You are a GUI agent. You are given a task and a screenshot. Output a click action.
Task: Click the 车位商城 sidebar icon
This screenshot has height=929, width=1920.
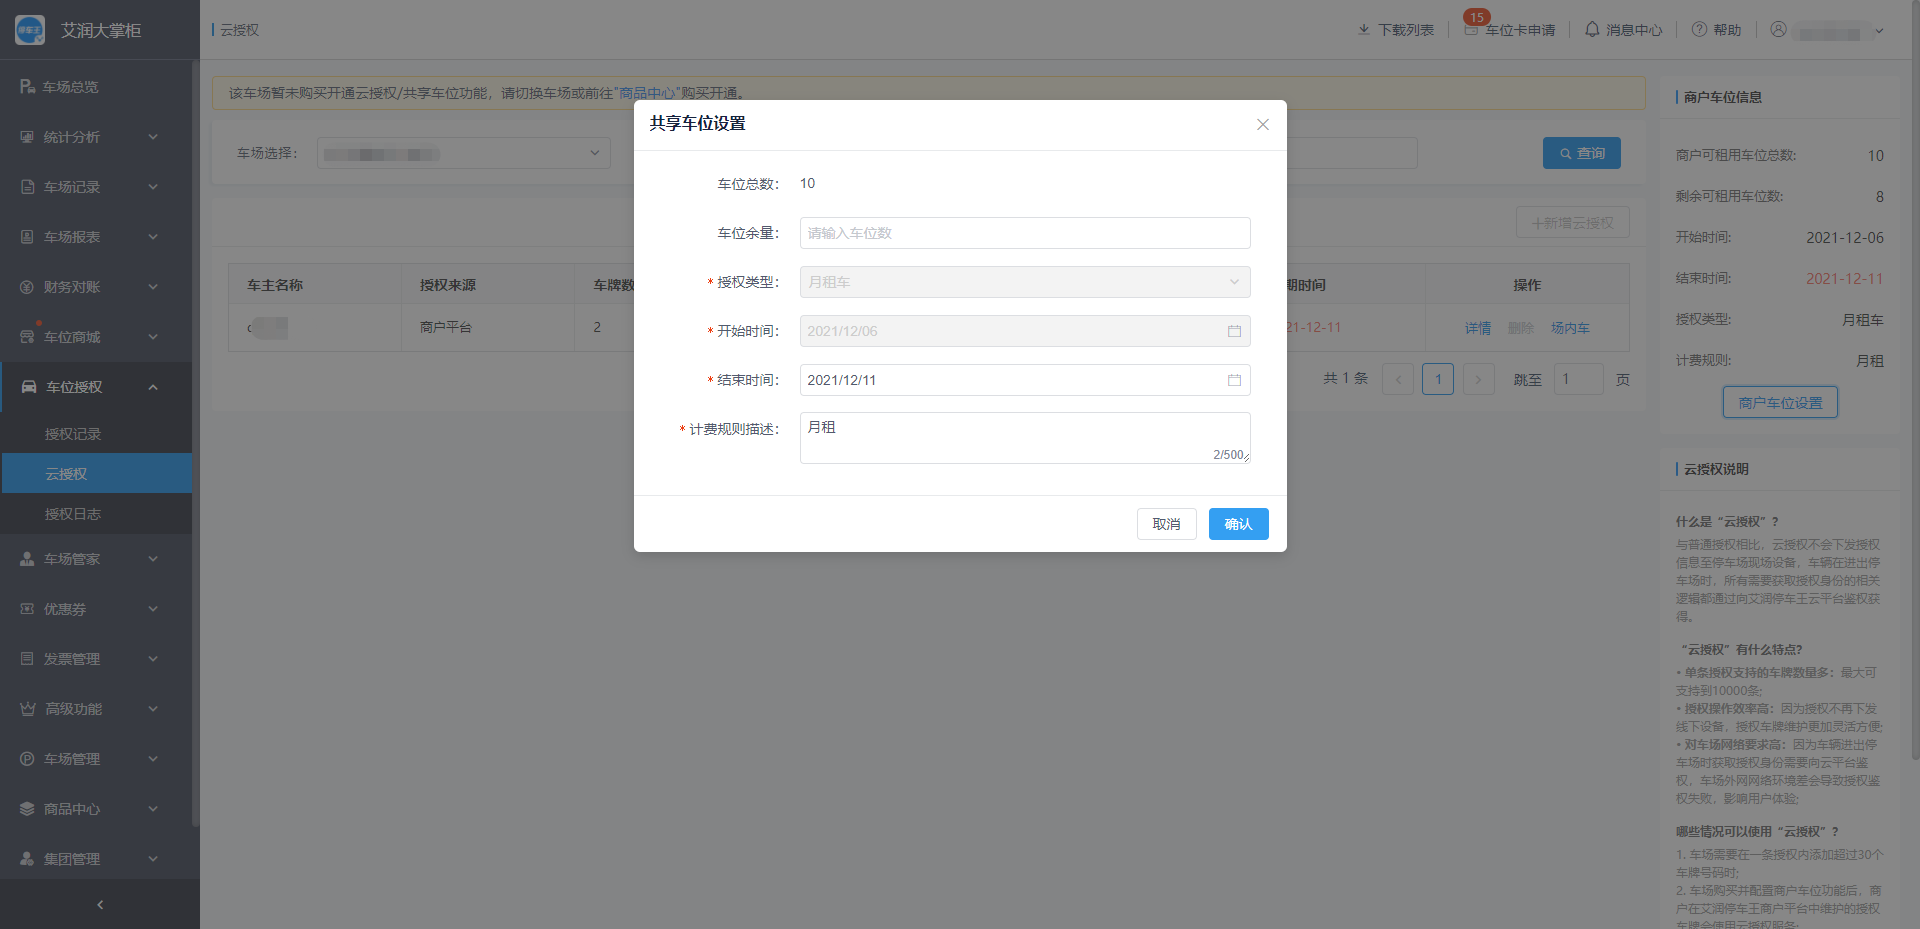tap(27, 337)
